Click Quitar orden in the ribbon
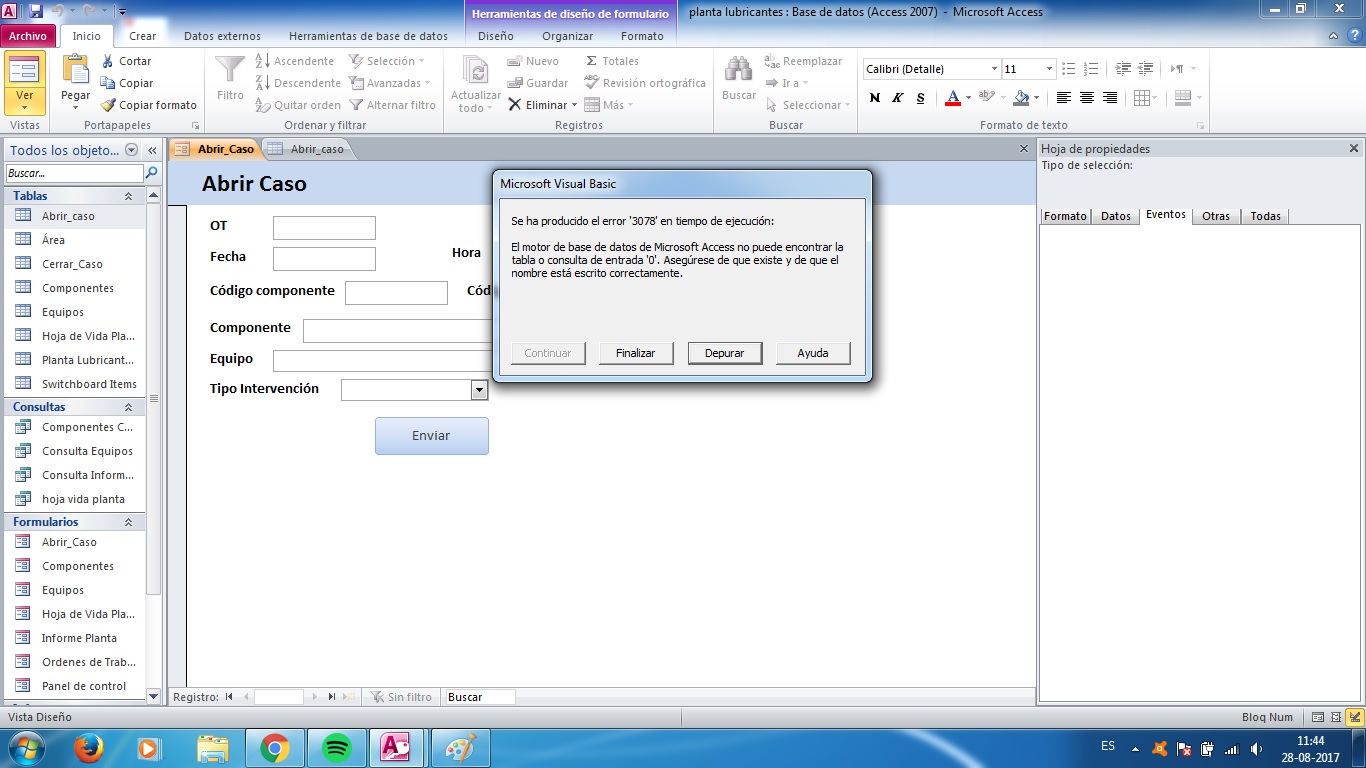1366x768 pixels. [297, 105]
